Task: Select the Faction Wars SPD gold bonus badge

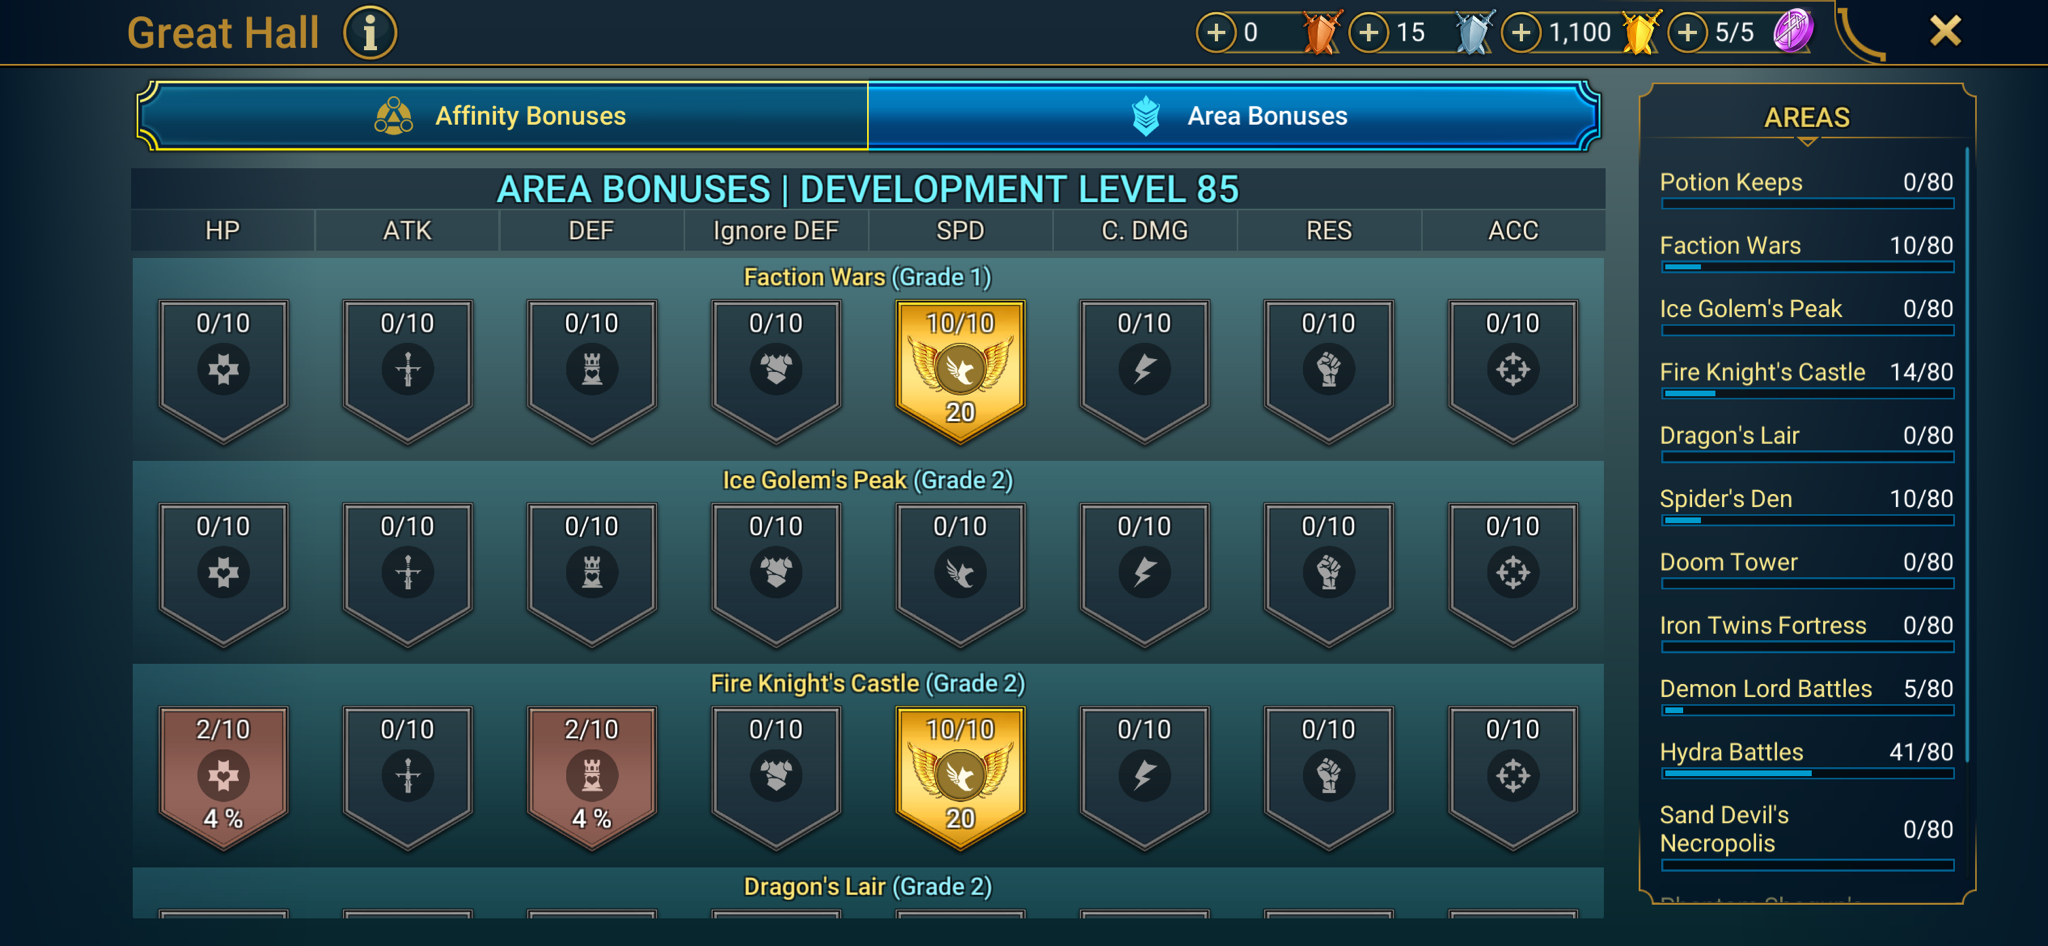Action: (x=960, y=372)
